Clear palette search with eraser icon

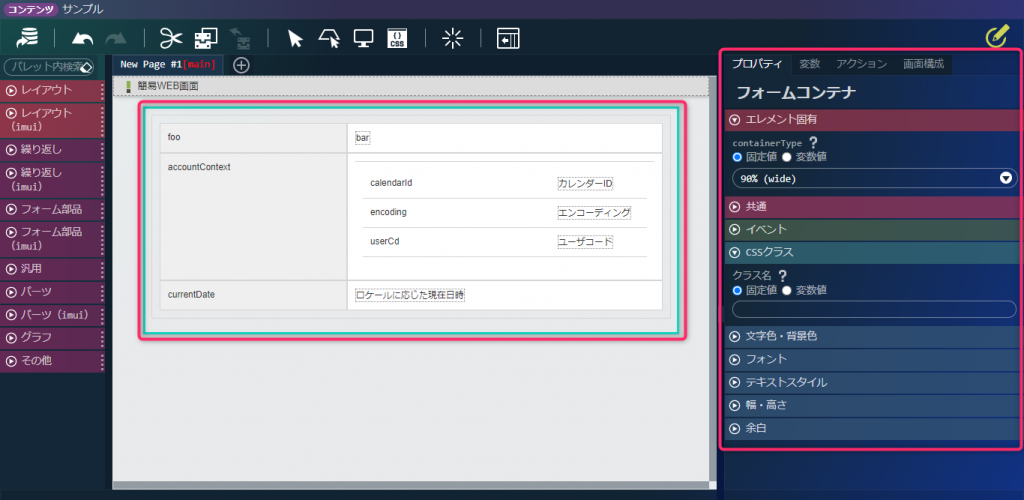coord(85,67)
